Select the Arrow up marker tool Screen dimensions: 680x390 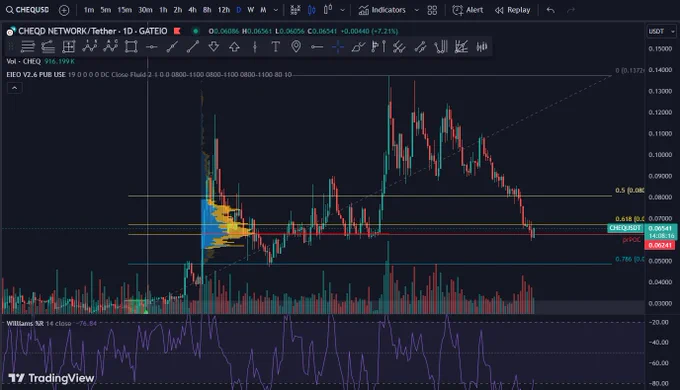(234, 46)
